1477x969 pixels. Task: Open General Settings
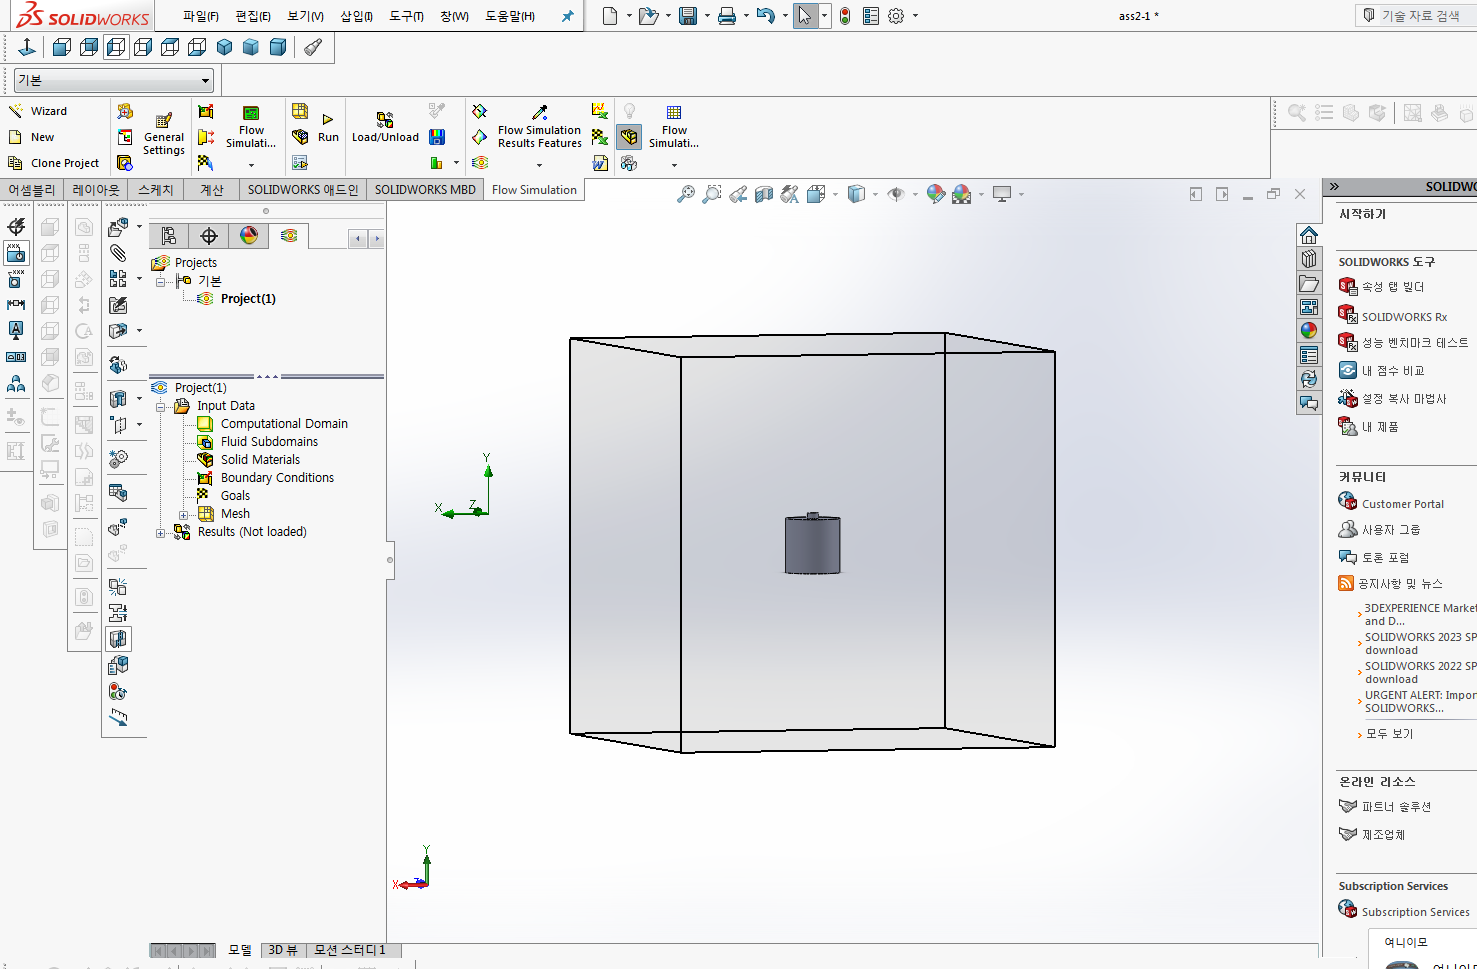coord(164,133)
